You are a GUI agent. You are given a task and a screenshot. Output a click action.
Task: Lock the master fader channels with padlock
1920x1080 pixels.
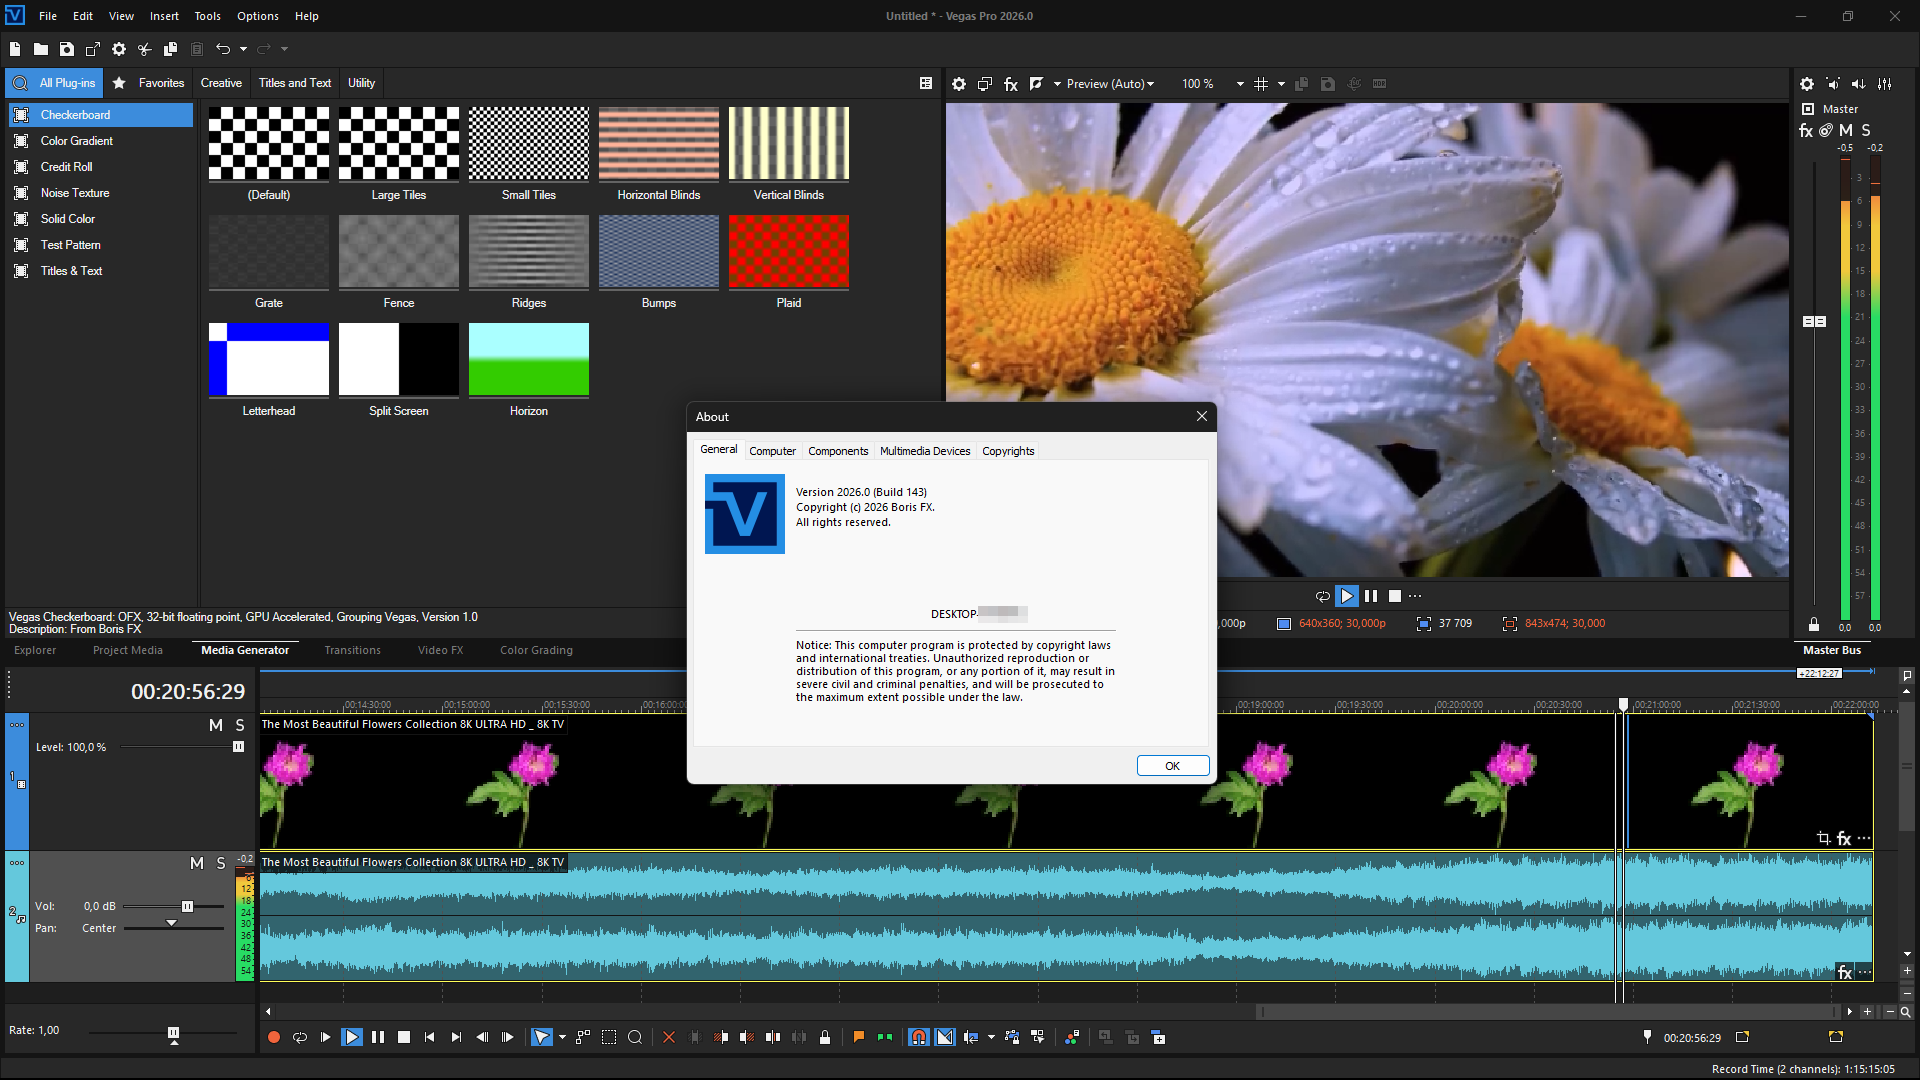pyautogui.click(x=1814, y=624)
